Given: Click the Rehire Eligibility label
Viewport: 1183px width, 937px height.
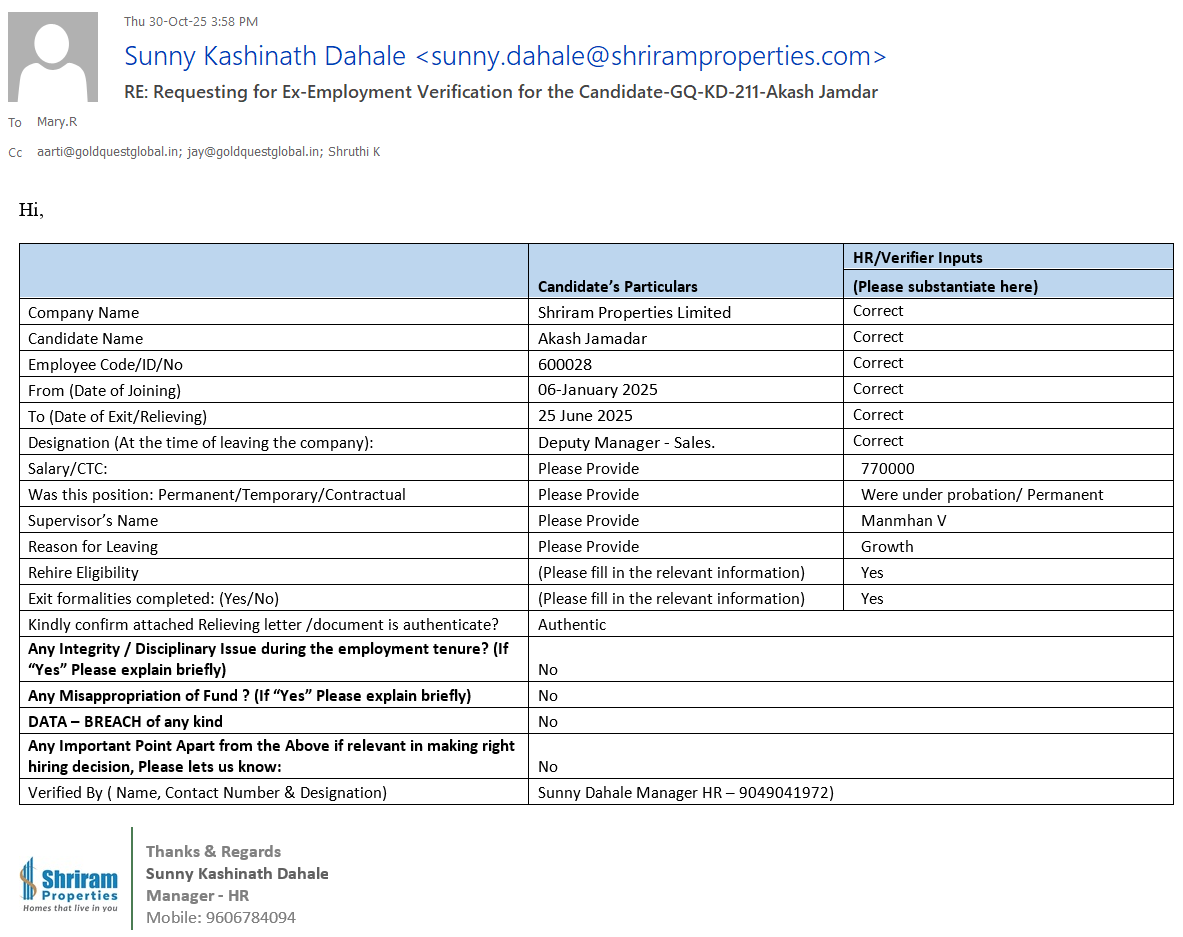Looking at the screenshot, I should coord(84,573).
